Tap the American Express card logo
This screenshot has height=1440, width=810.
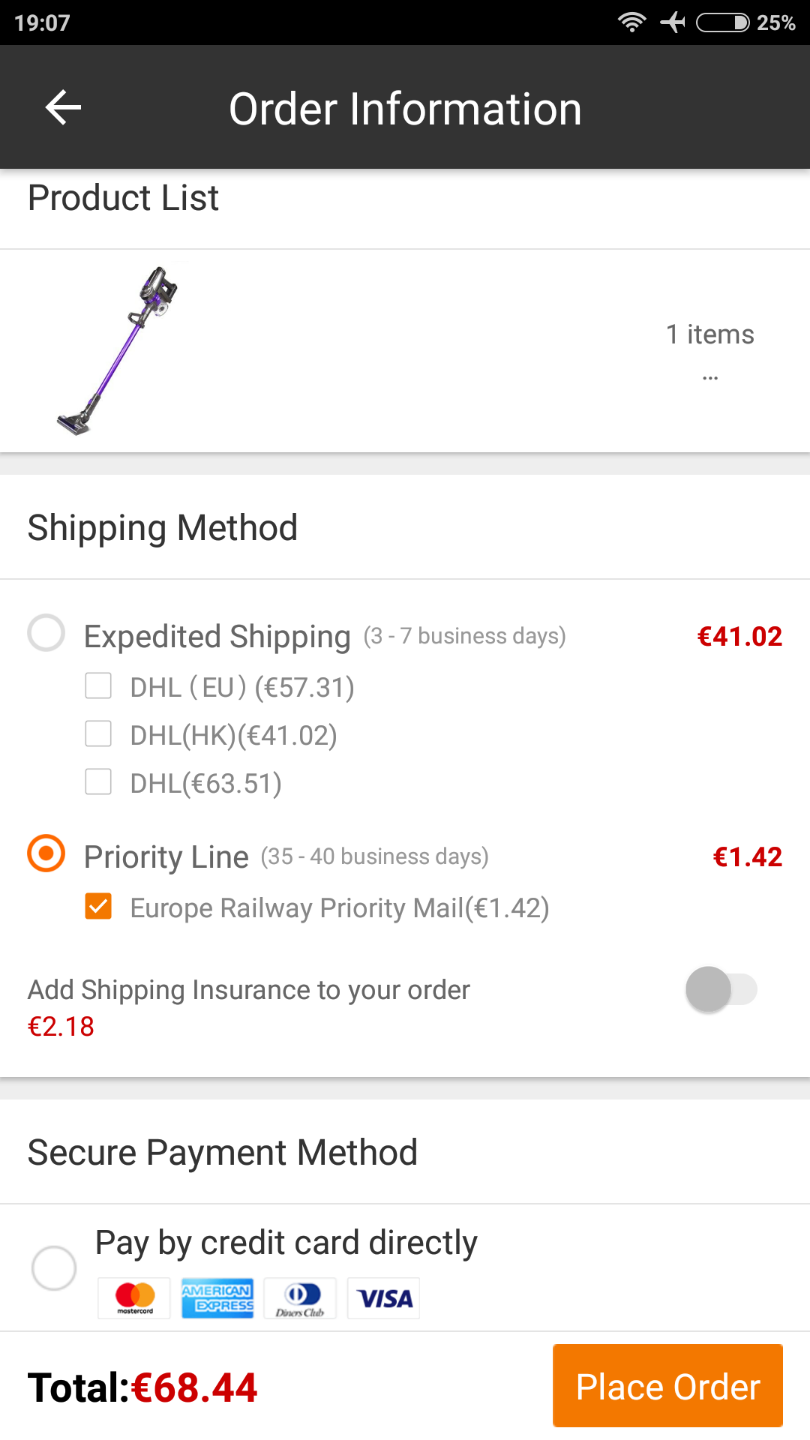click(x=218, y=1298)
